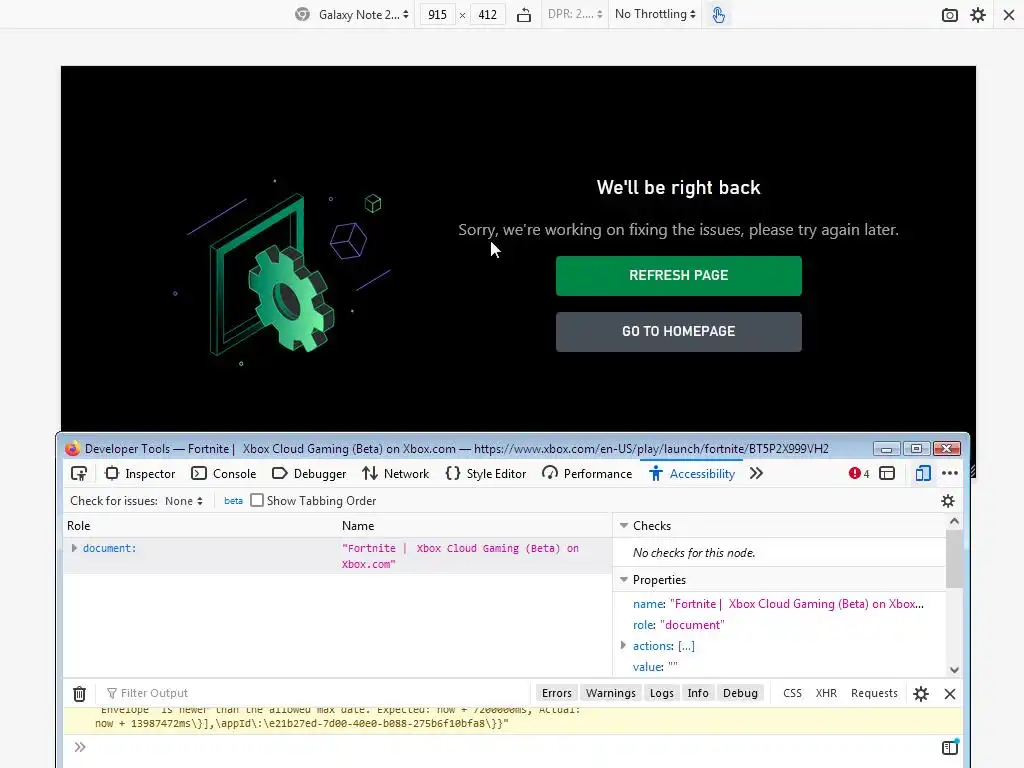Toggle touch simulation hand icon
Viewport: 1024px width, 768px height.
coord(718,14)
